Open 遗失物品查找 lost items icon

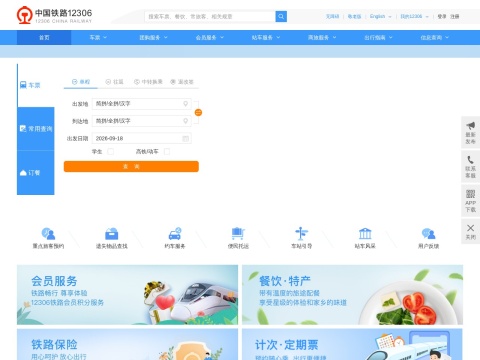click(112, 234)
